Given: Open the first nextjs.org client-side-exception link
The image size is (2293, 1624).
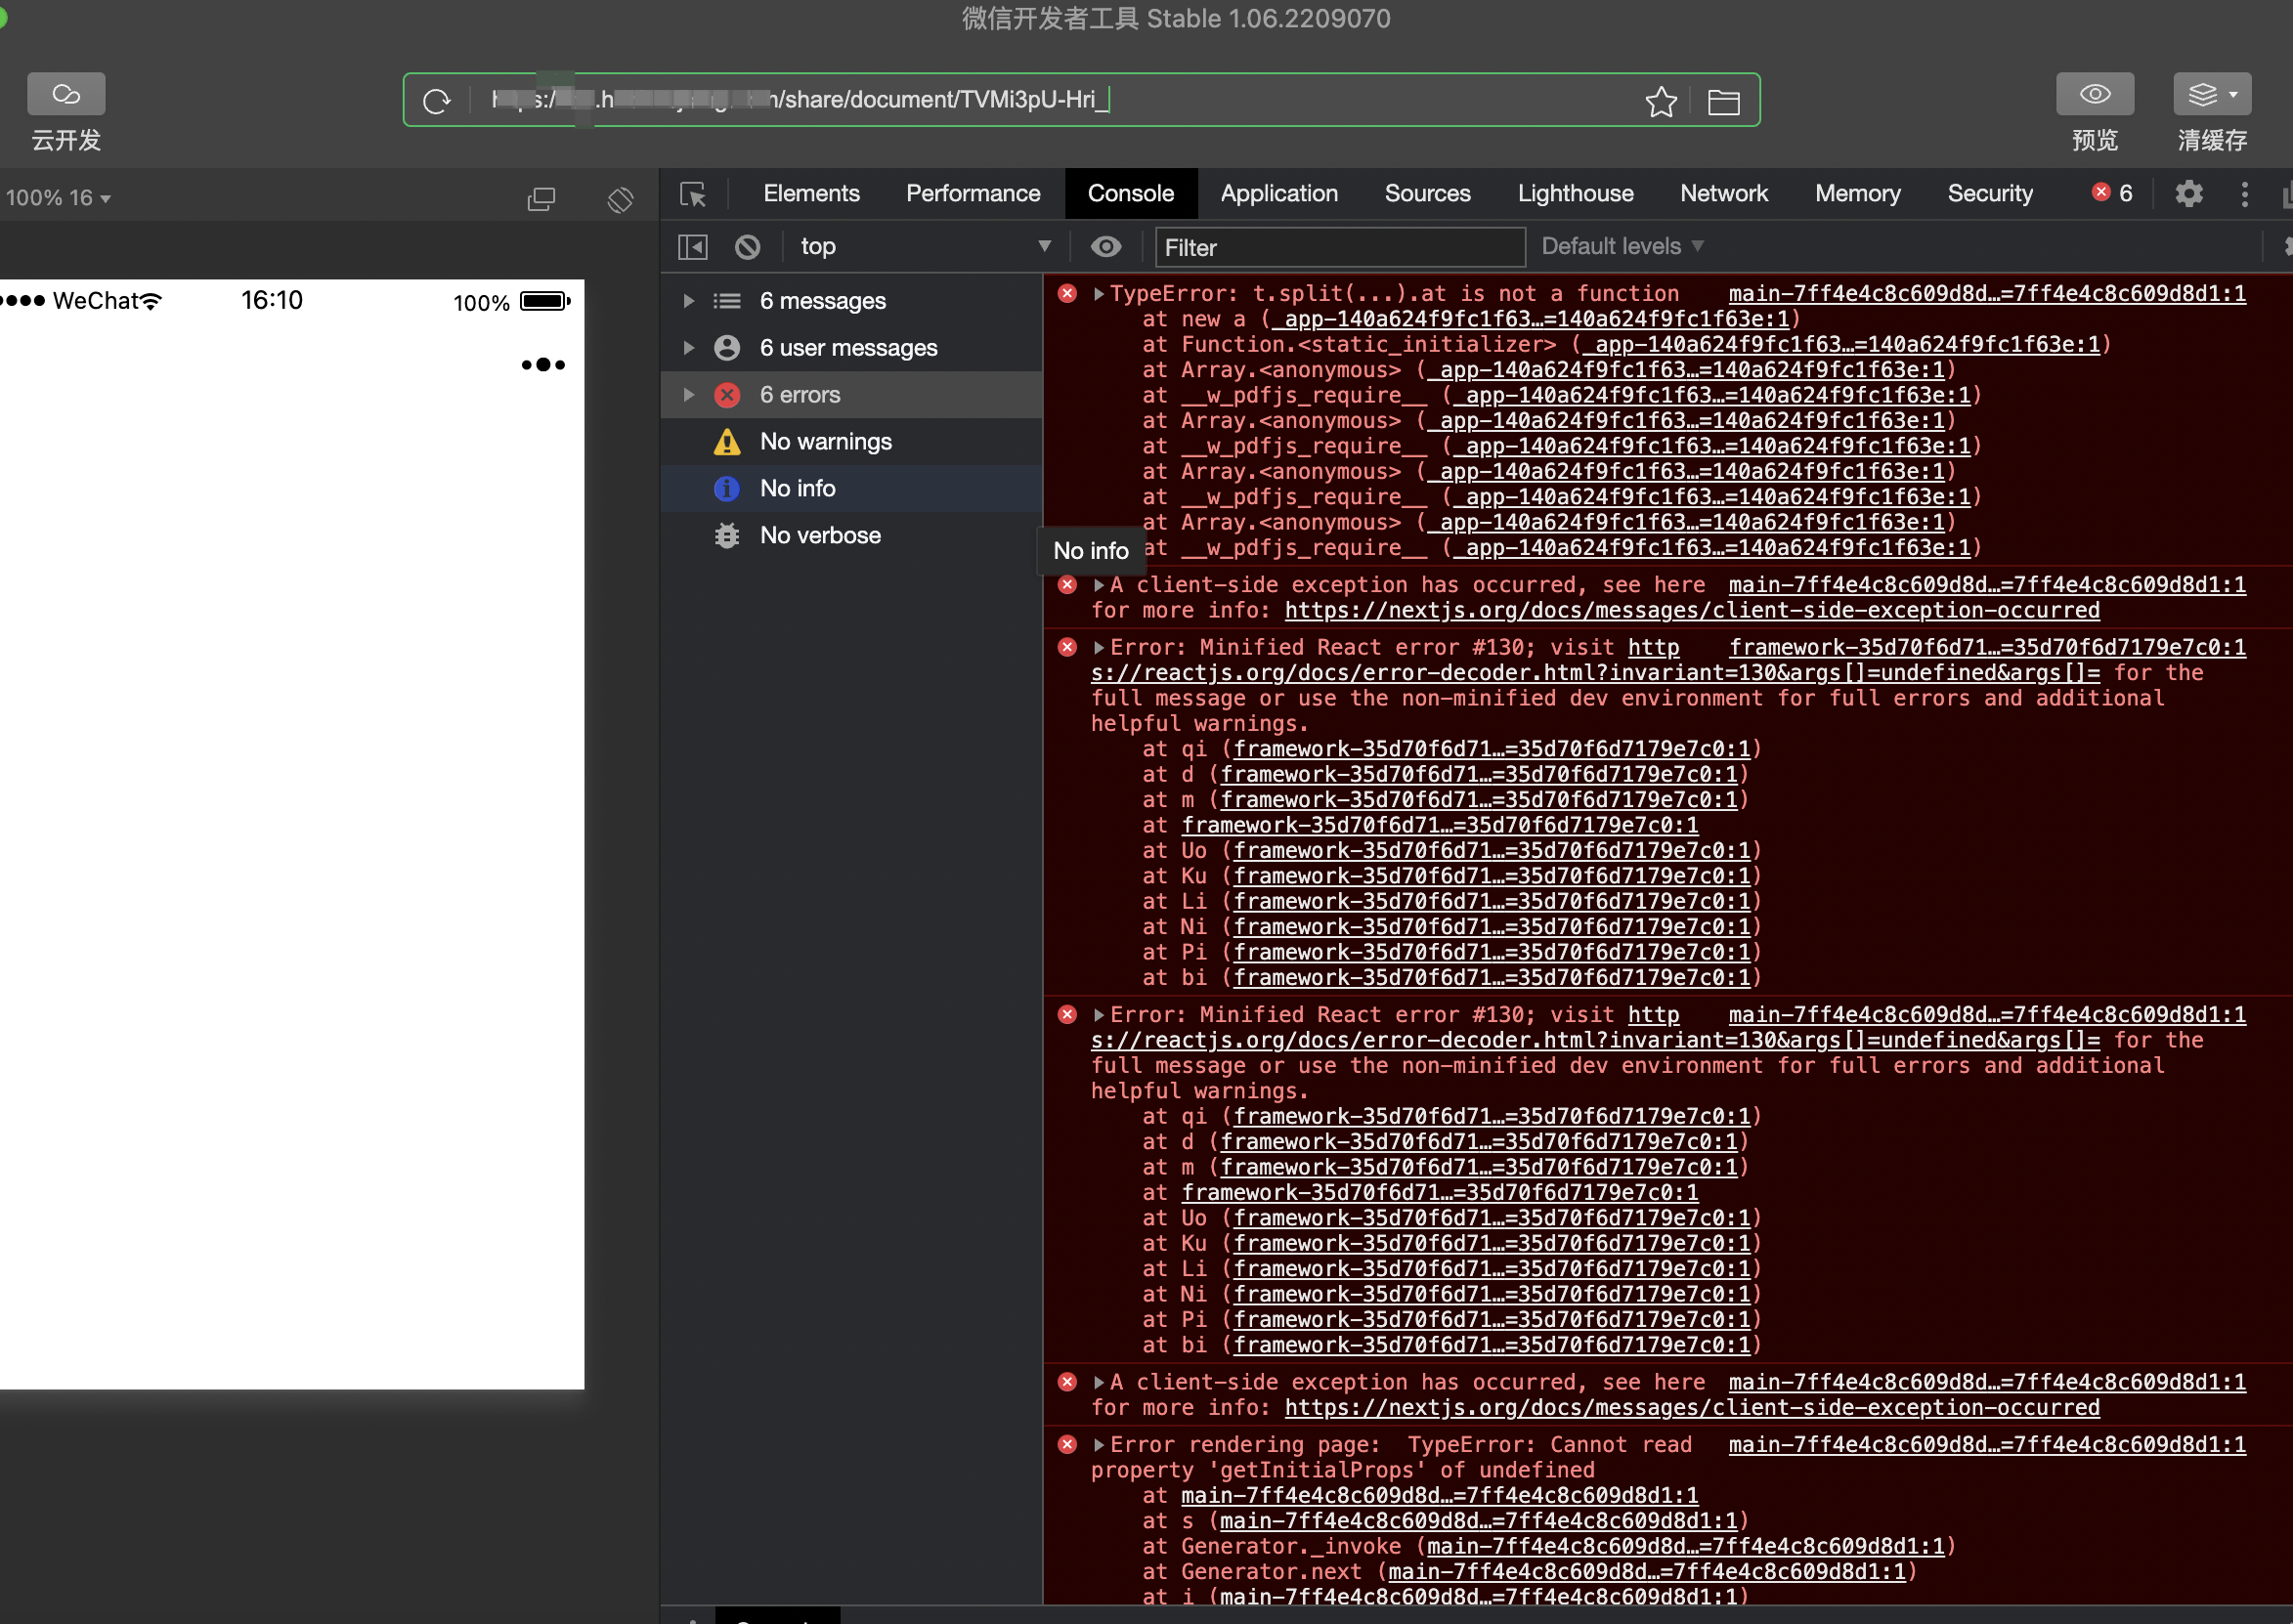Looking at the screenshot, I should point(1692,611).
